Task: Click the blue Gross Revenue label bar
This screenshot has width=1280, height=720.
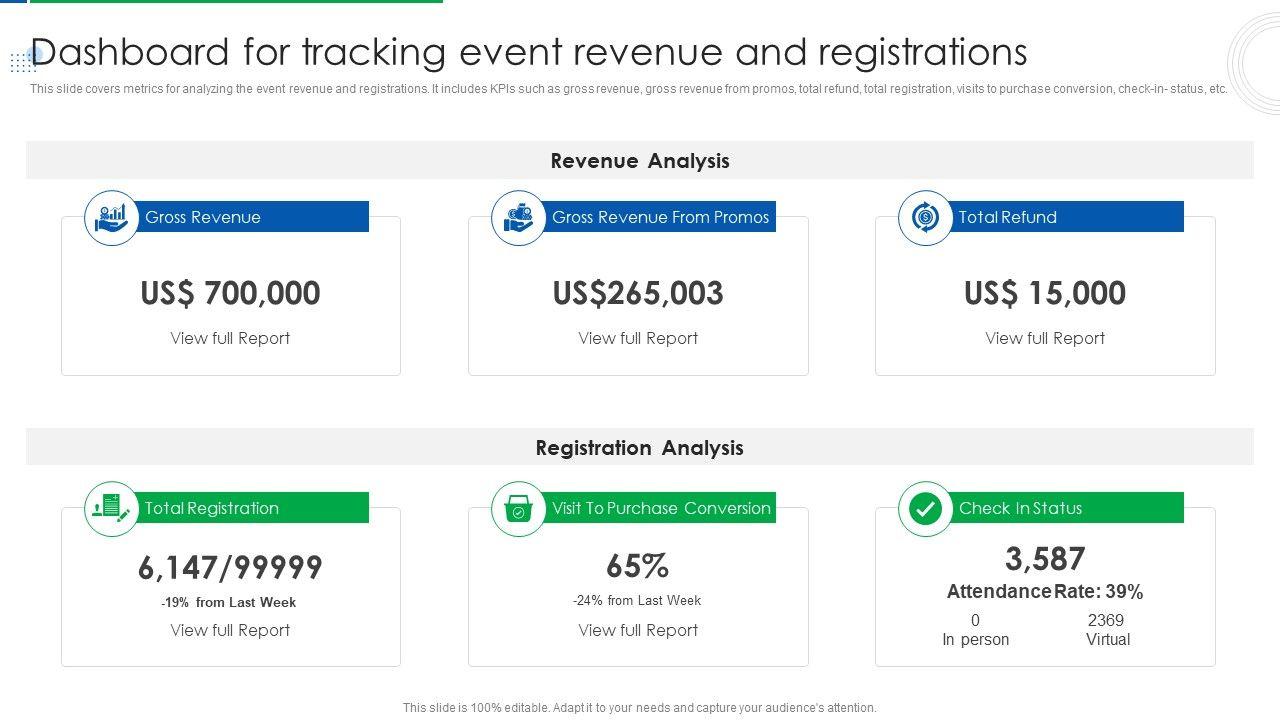Action: click(x=254, y=217)
